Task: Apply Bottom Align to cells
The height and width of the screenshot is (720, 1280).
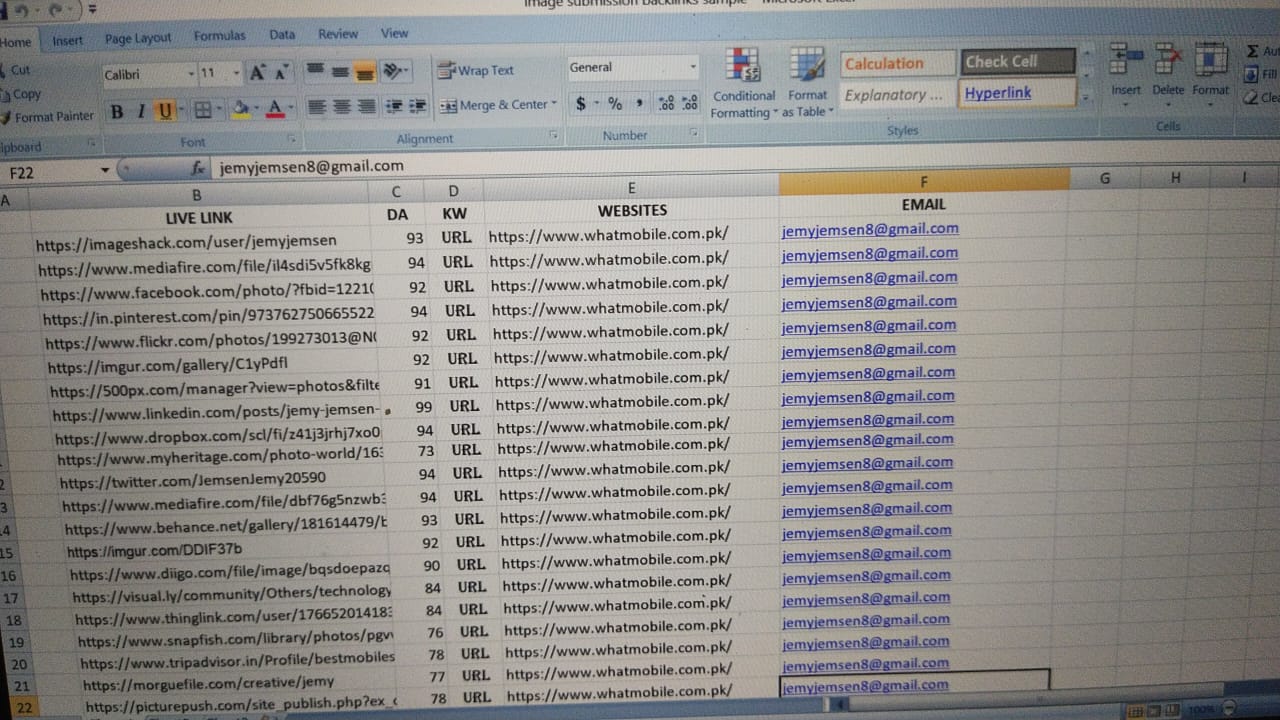Action: pyautogui.click(x=364, y=71)
